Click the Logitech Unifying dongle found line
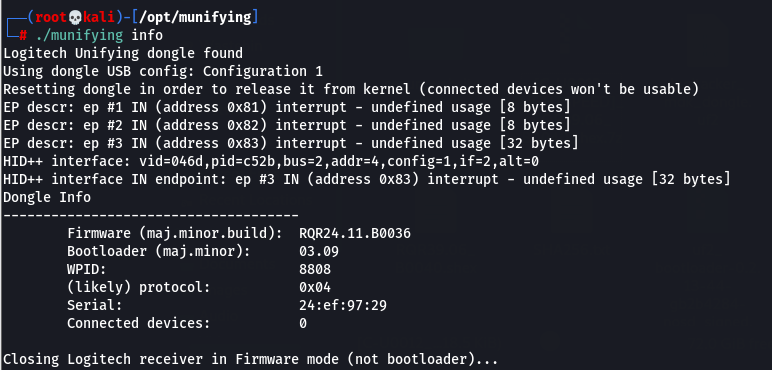Image resolution: width=772 pixels, height=370 pixels. pos(123,53)
